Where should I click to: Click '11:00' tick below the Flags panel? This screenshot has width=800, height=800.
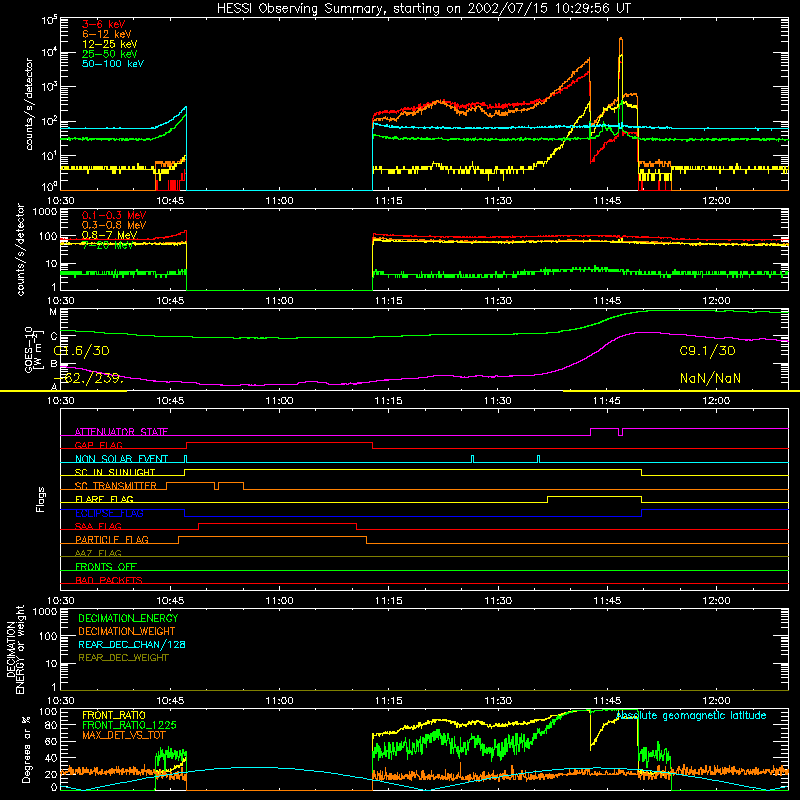pos(279,601)
